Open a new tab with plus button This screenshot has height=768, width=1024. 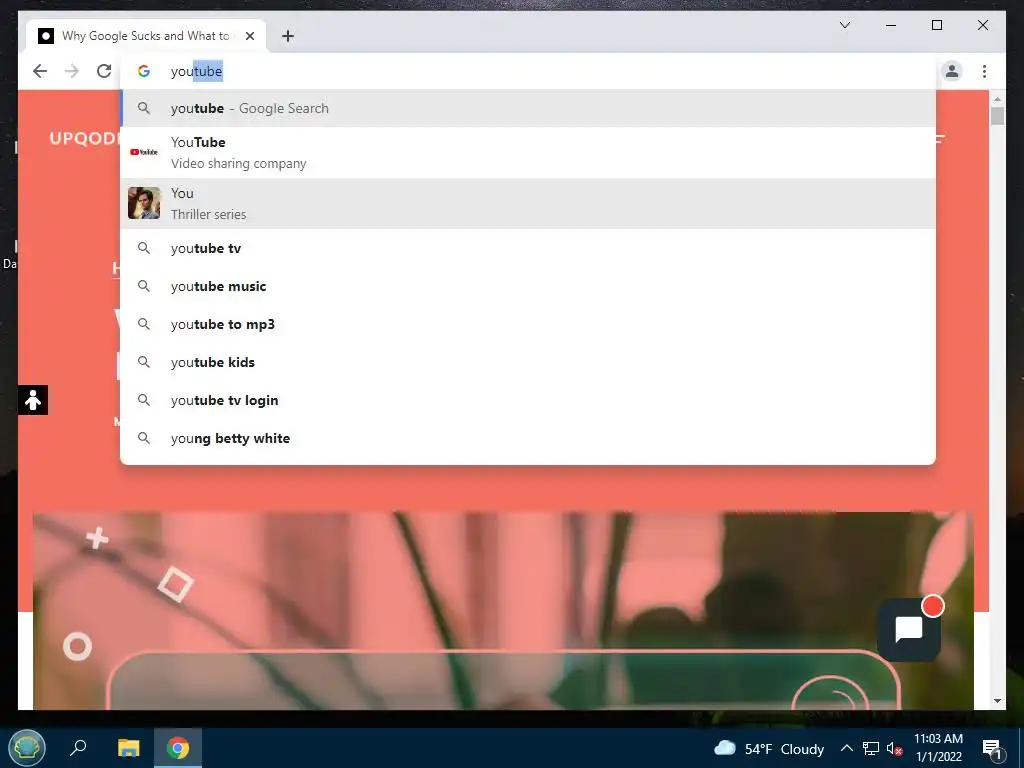(x=288, y=36)
